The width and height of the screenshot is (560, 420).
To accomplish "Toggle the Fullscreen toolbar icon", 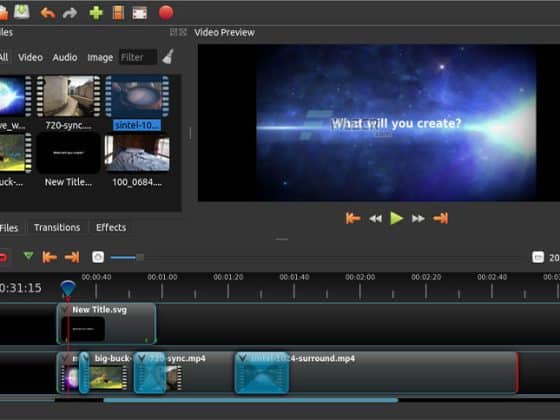I will coord(140,13).
